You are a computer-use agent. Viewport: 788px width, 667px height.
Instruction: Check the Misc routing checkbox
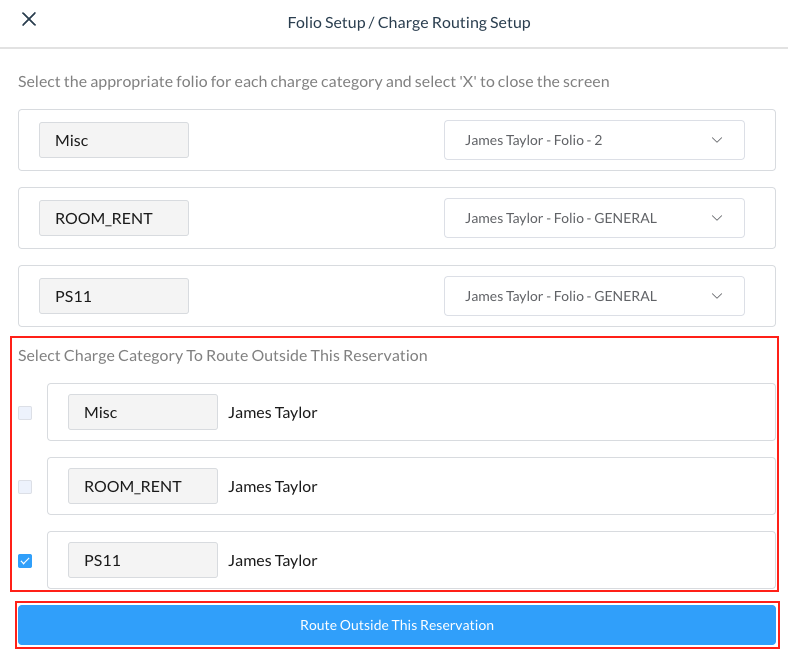pyautogui.click(x=25, y=412)
